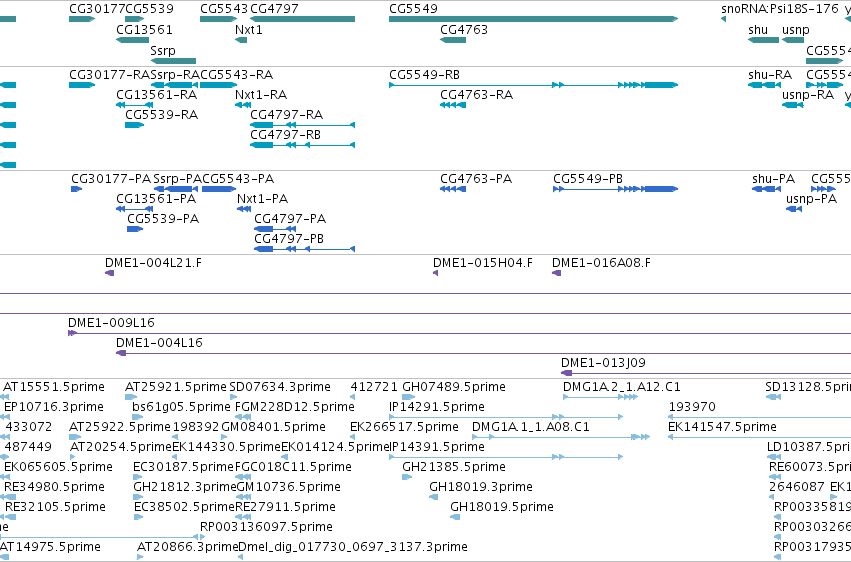
Task: Click the CG5539 gene label
Action: coord(149,9)
